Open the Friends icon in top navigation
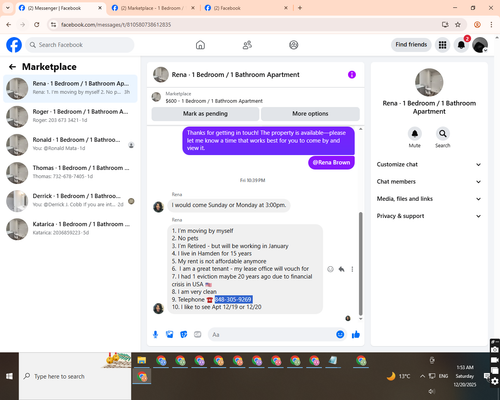The width and height of the screenshot is (500, 400). (247, 45)
